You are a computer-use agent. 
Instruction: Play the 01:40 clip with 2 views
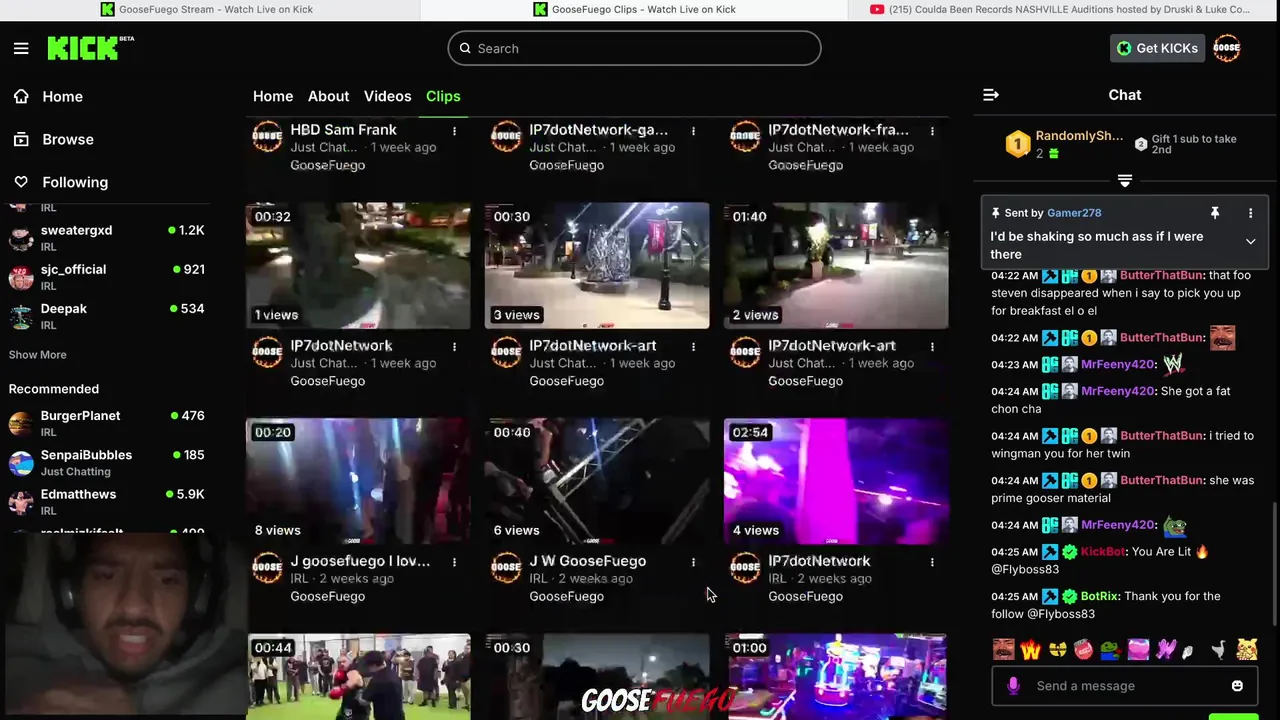[836, 266]
